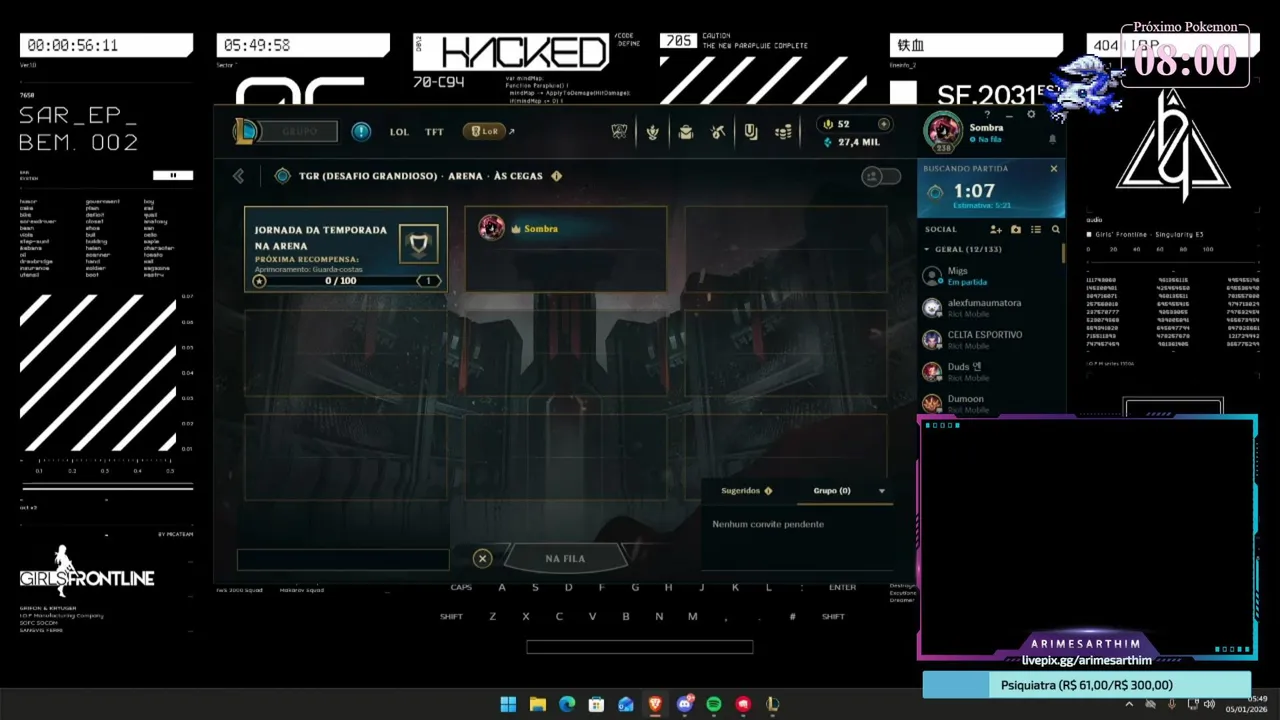This screenshot has height=720, width=1280.
Task: Leave queue with round X button
Action: (x=482, y=559)
